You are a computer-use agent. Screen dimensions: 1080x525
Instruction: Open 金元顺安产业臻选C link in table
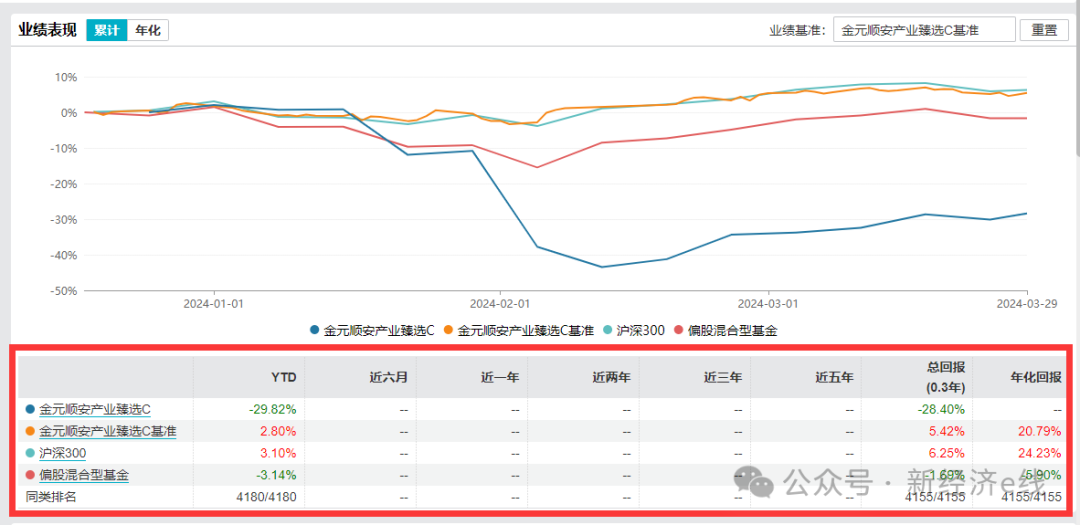click(95, 409)
